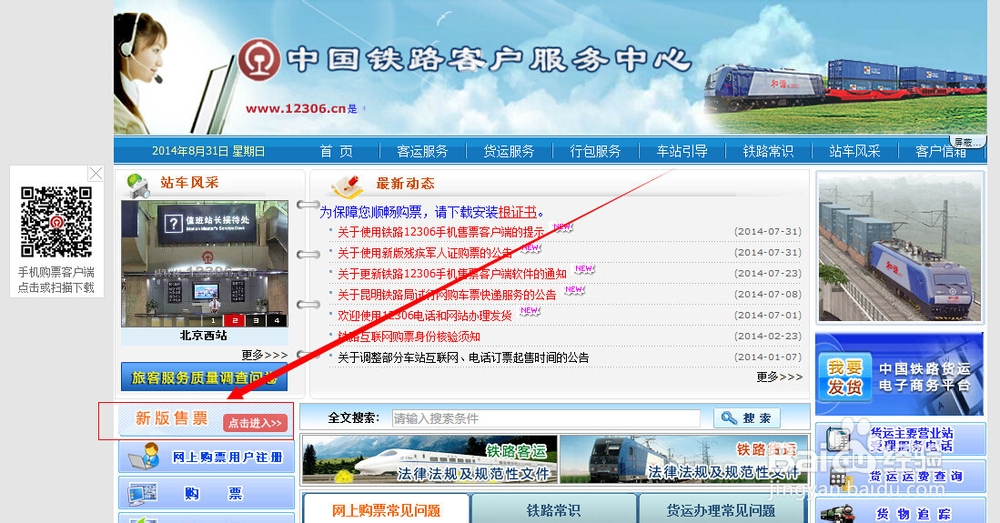Open notice 欢迎使用12306电话和网站办理发货
Viewport: 1000px width, 523px height.
tap(425, 316)
